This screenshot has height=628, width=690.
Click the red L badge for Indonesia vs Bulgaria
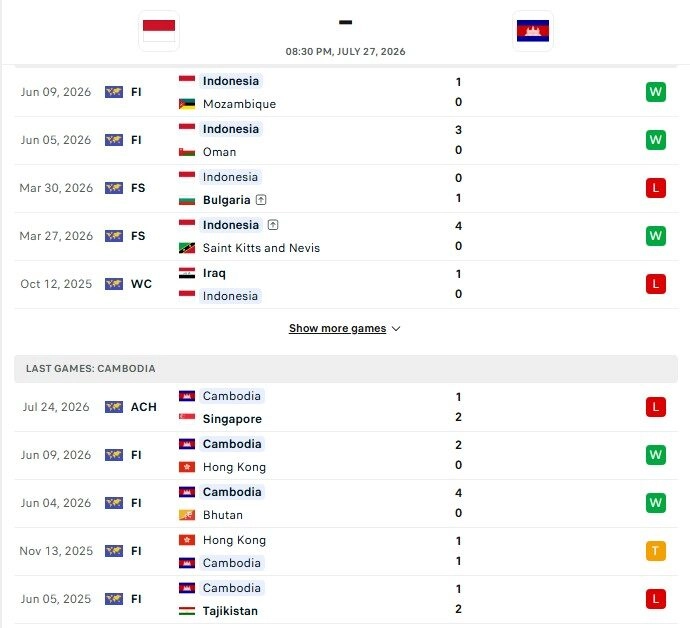coord(655,188)
